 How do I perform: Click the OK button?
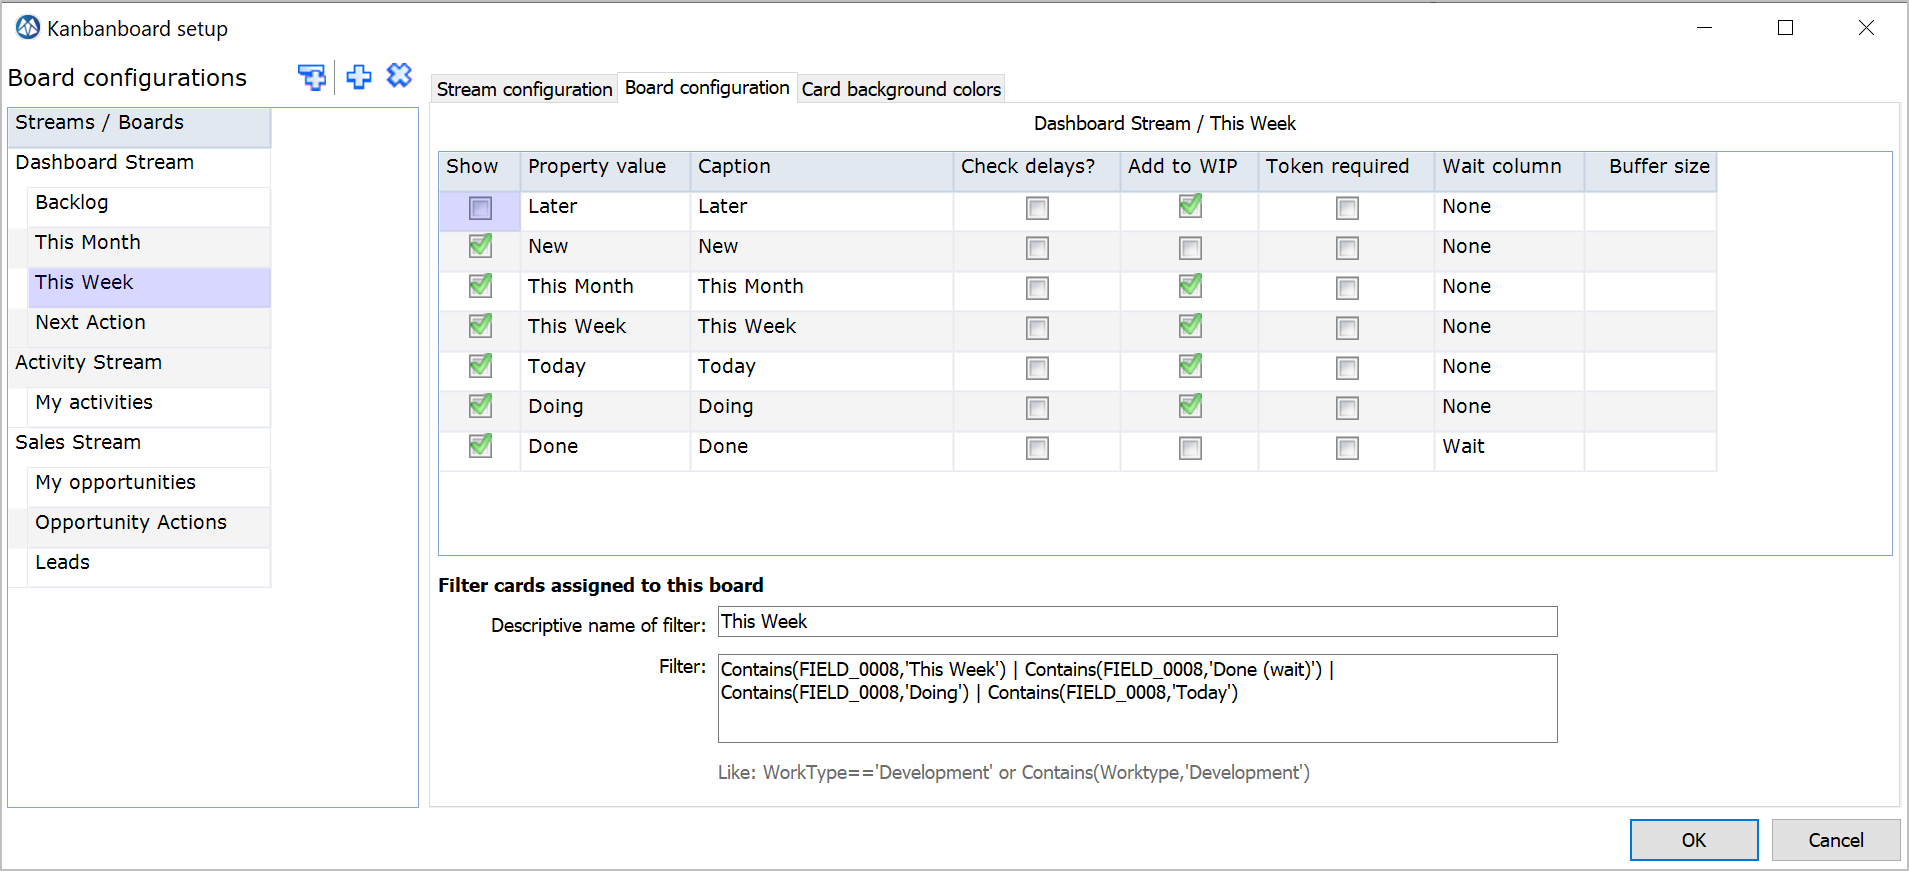point(1693,840)
